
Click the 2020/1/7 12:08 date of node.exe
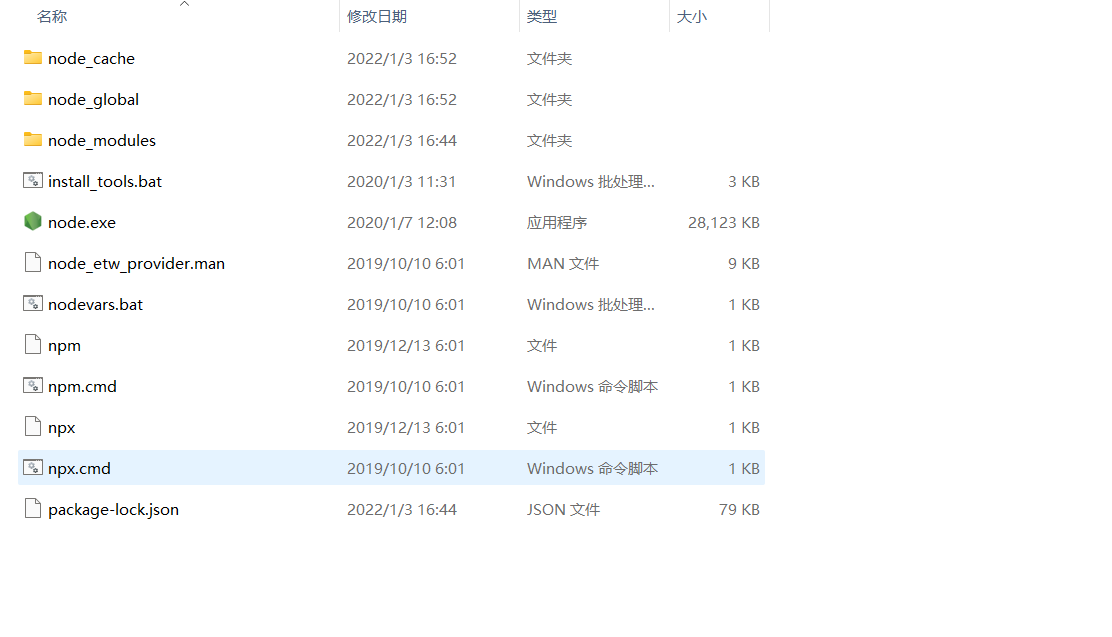click(402, 223)
